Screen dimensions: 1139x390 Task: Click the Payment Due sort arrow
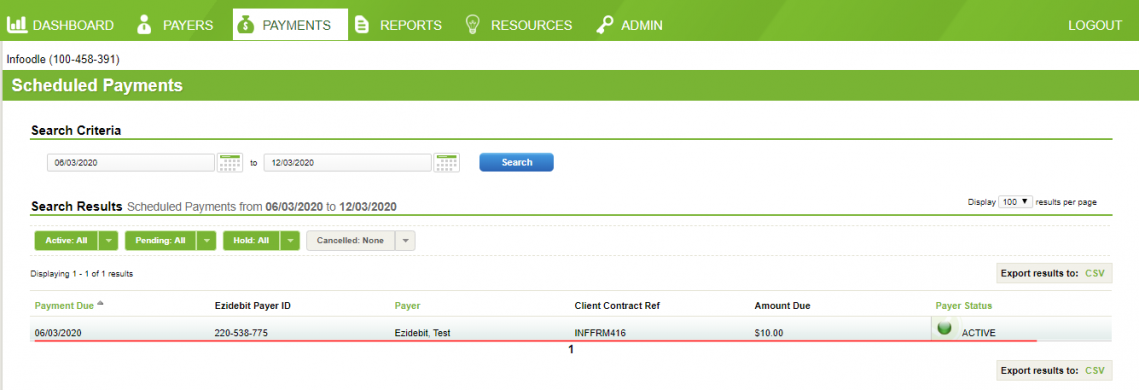coord(100,304)
